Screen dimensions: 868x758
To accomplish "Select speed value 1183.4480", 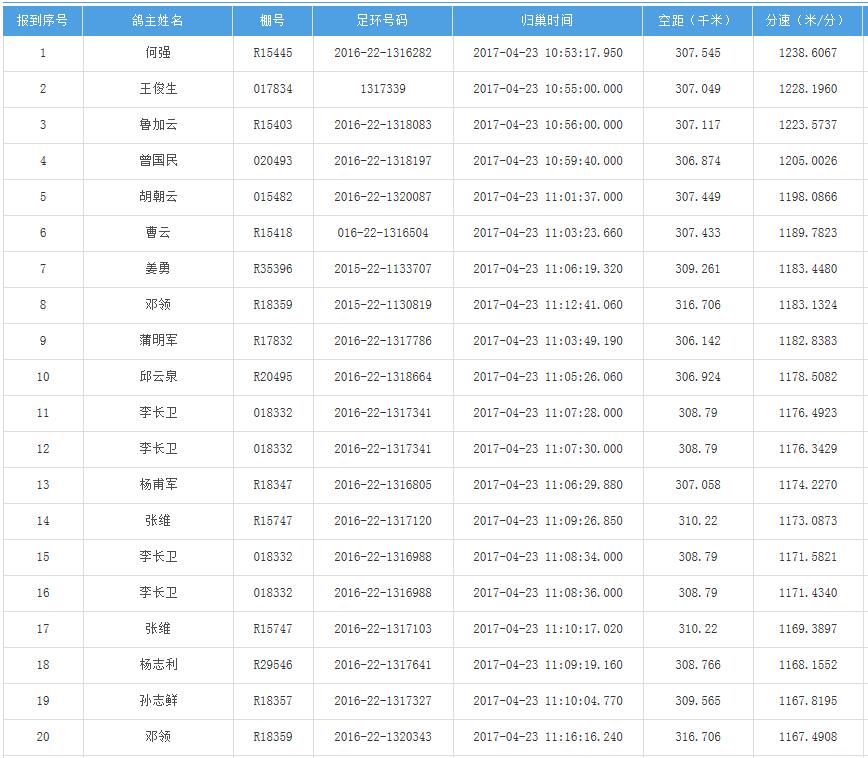I will [807, 269].
